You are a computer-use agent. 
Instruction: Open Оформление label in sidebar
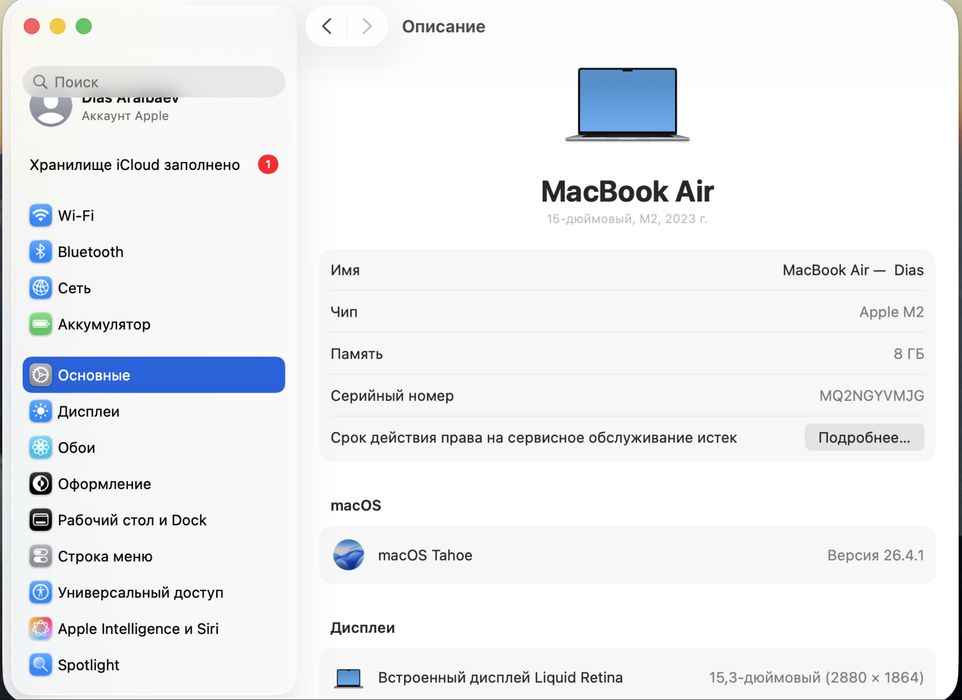[104, 483]
